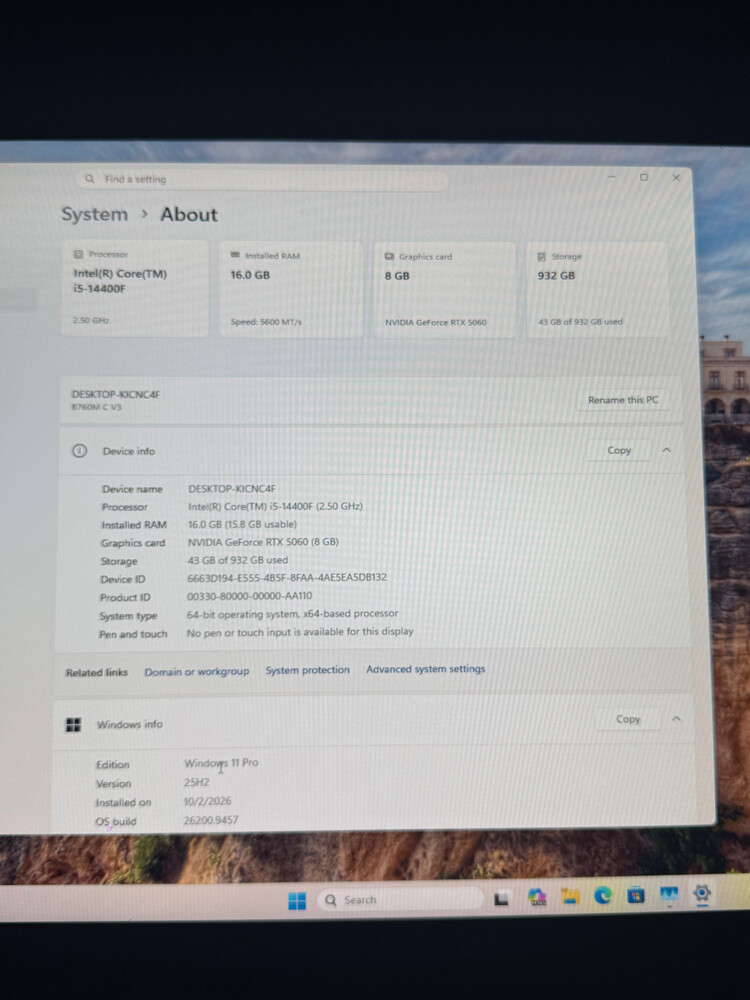Launch Microsoft Edge from the taskbar
This screenshot has width=750, height=1000.
coord(603,896)
